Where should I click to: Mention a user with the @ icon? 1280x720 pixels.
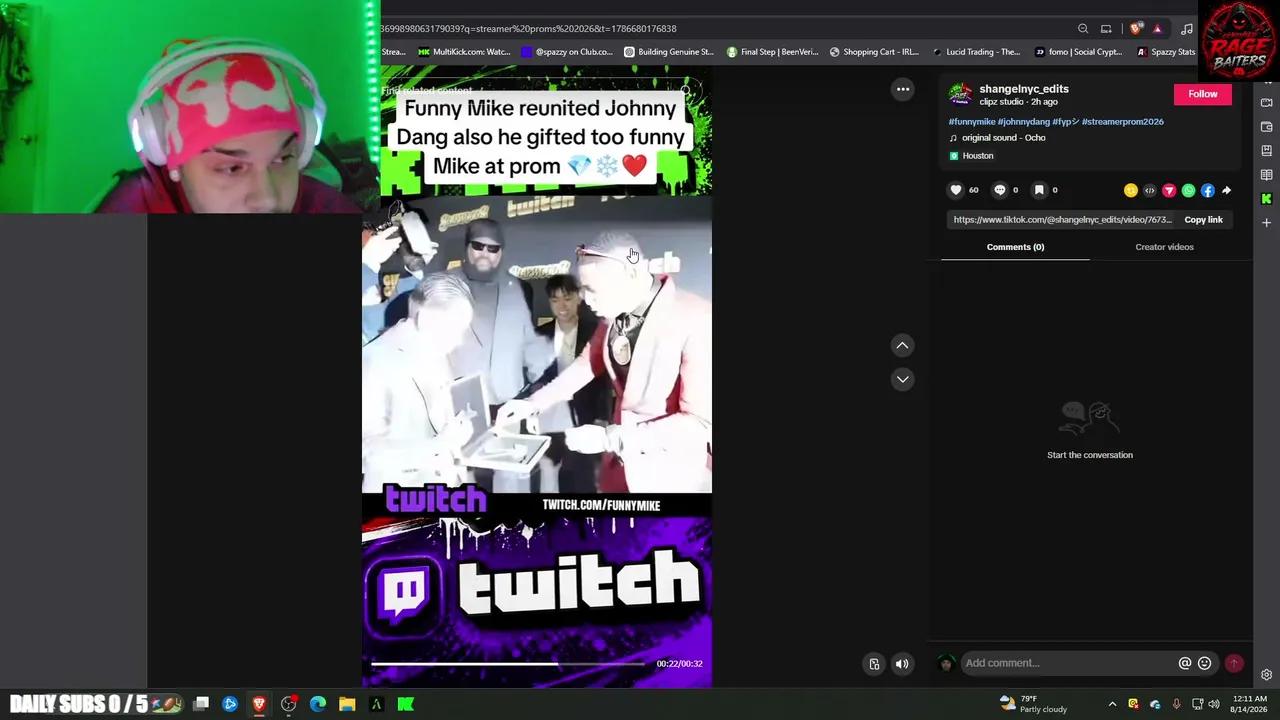coord(1185,663)
